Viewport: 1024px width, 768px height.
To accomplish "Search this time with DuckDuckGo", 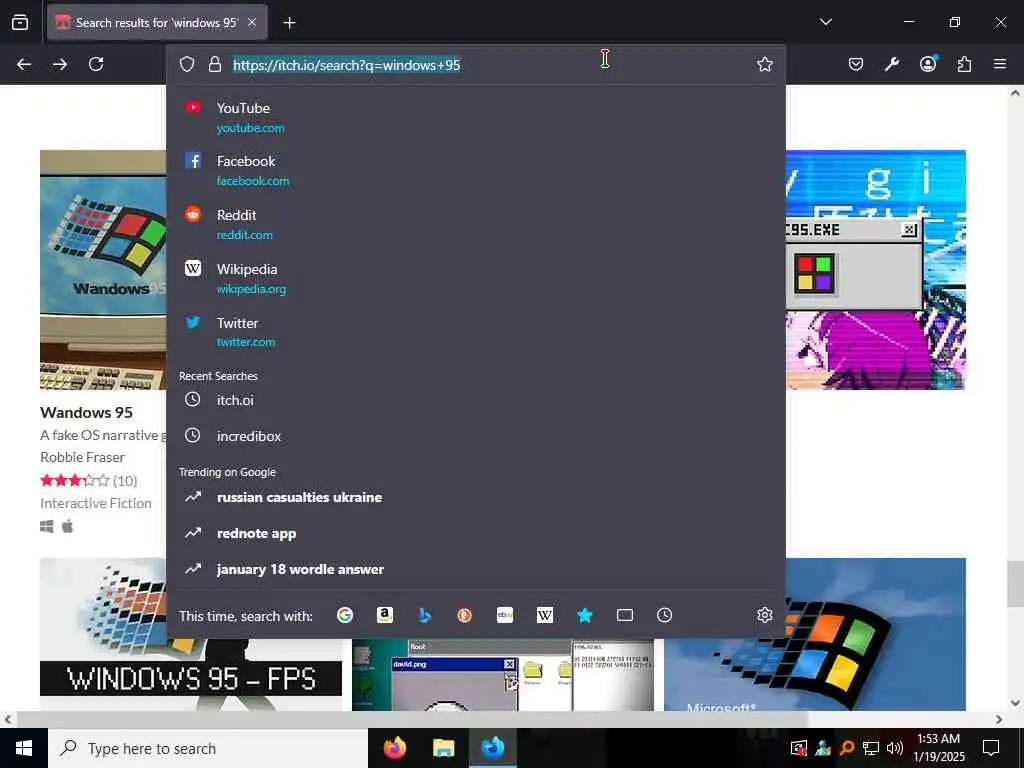I will [464, 615].
